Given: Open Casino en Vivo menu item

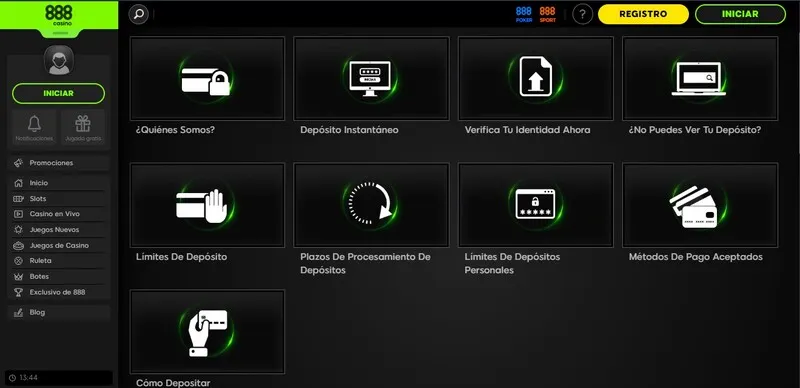Looking at the screenshot, I should [59, 214].
